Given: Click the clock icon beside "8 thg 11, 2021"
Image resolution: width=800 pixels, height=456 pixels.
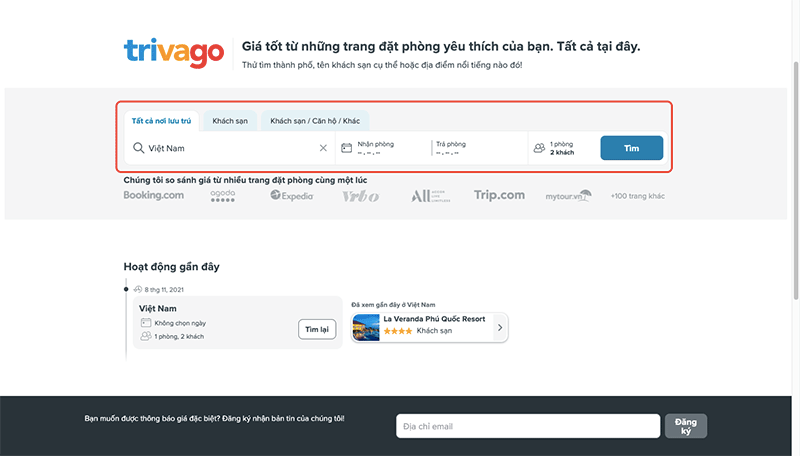Looking at the screenshot, I should (138, 289).
